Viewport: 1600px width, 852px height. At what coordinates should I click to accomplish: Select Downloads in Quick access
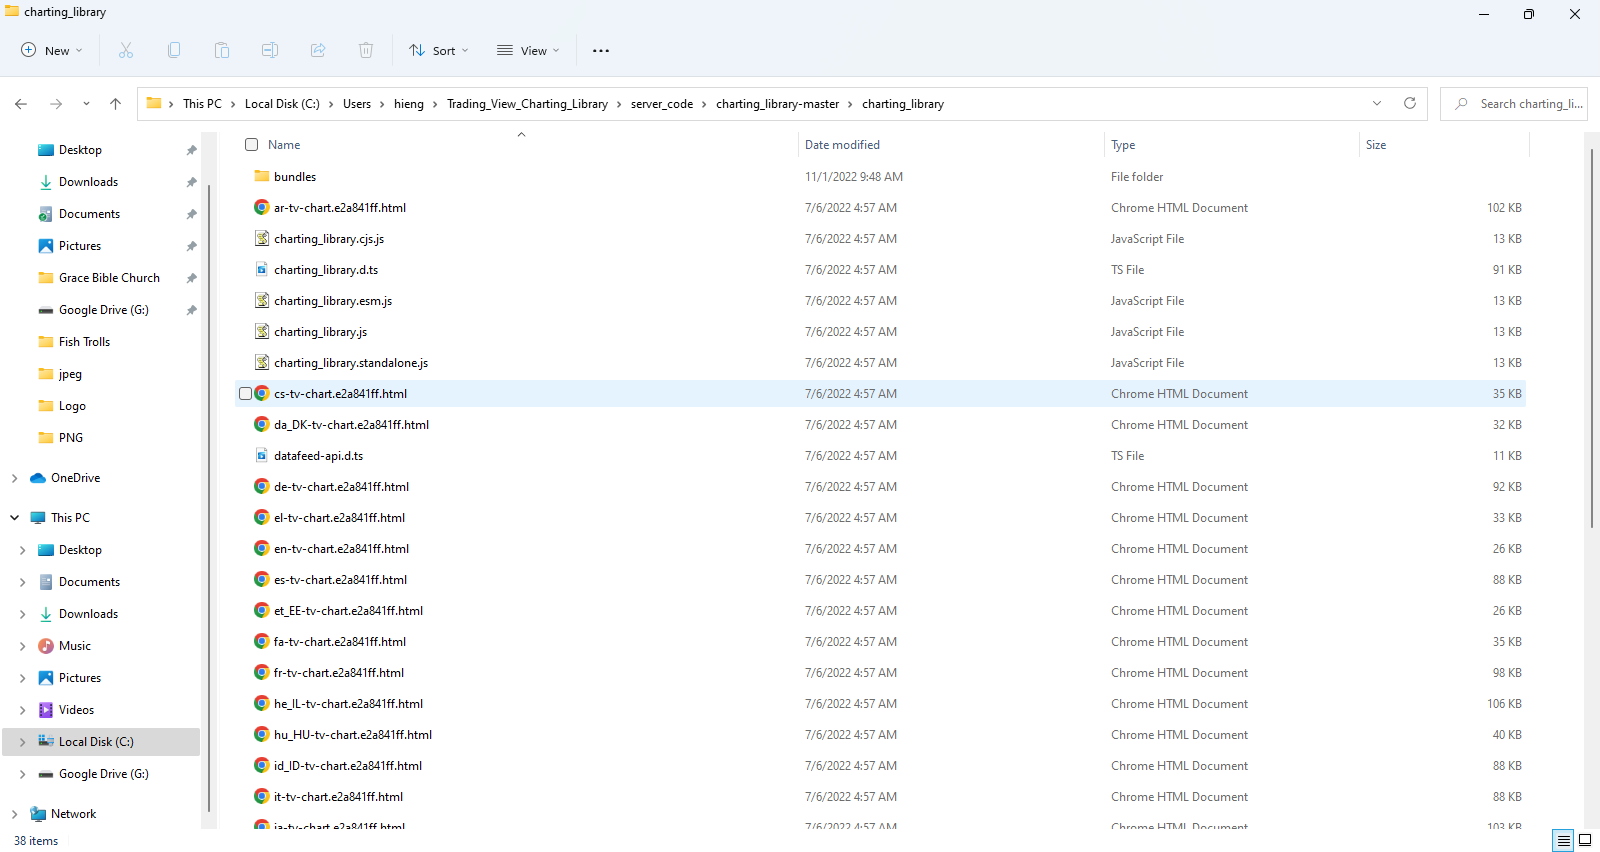[88, 182]
